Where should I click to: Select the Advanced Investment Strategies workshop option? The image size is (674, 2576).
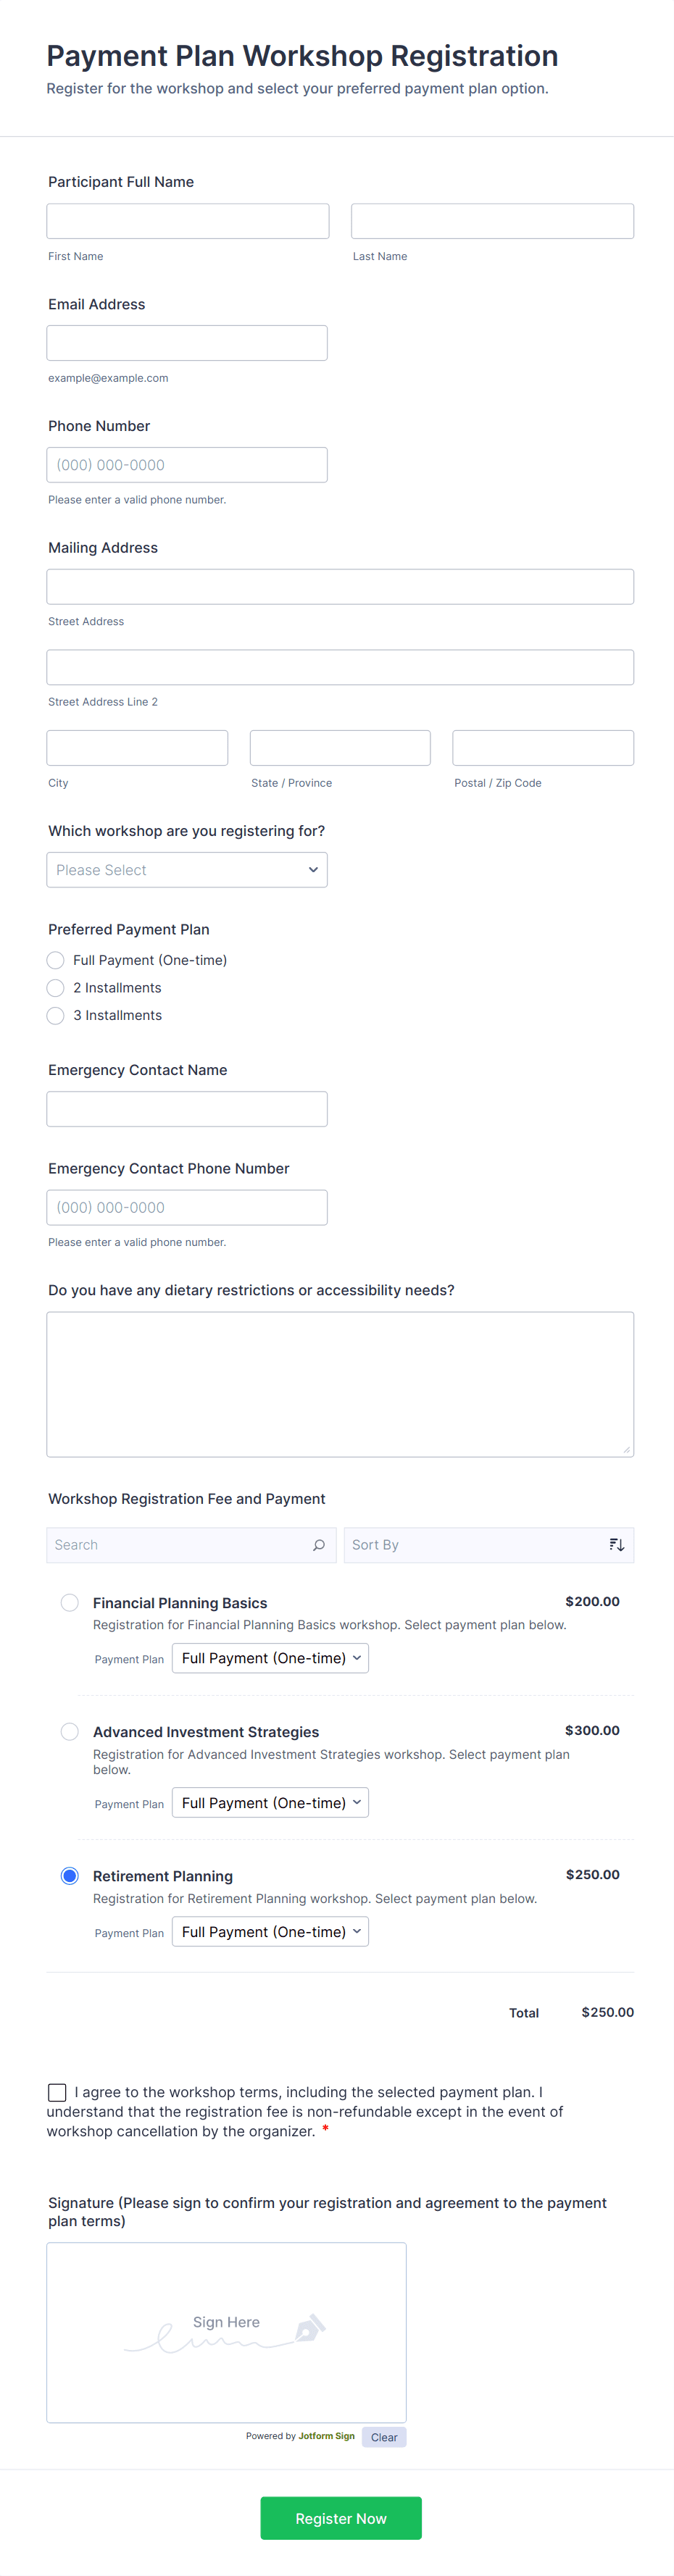[69, 1731]
